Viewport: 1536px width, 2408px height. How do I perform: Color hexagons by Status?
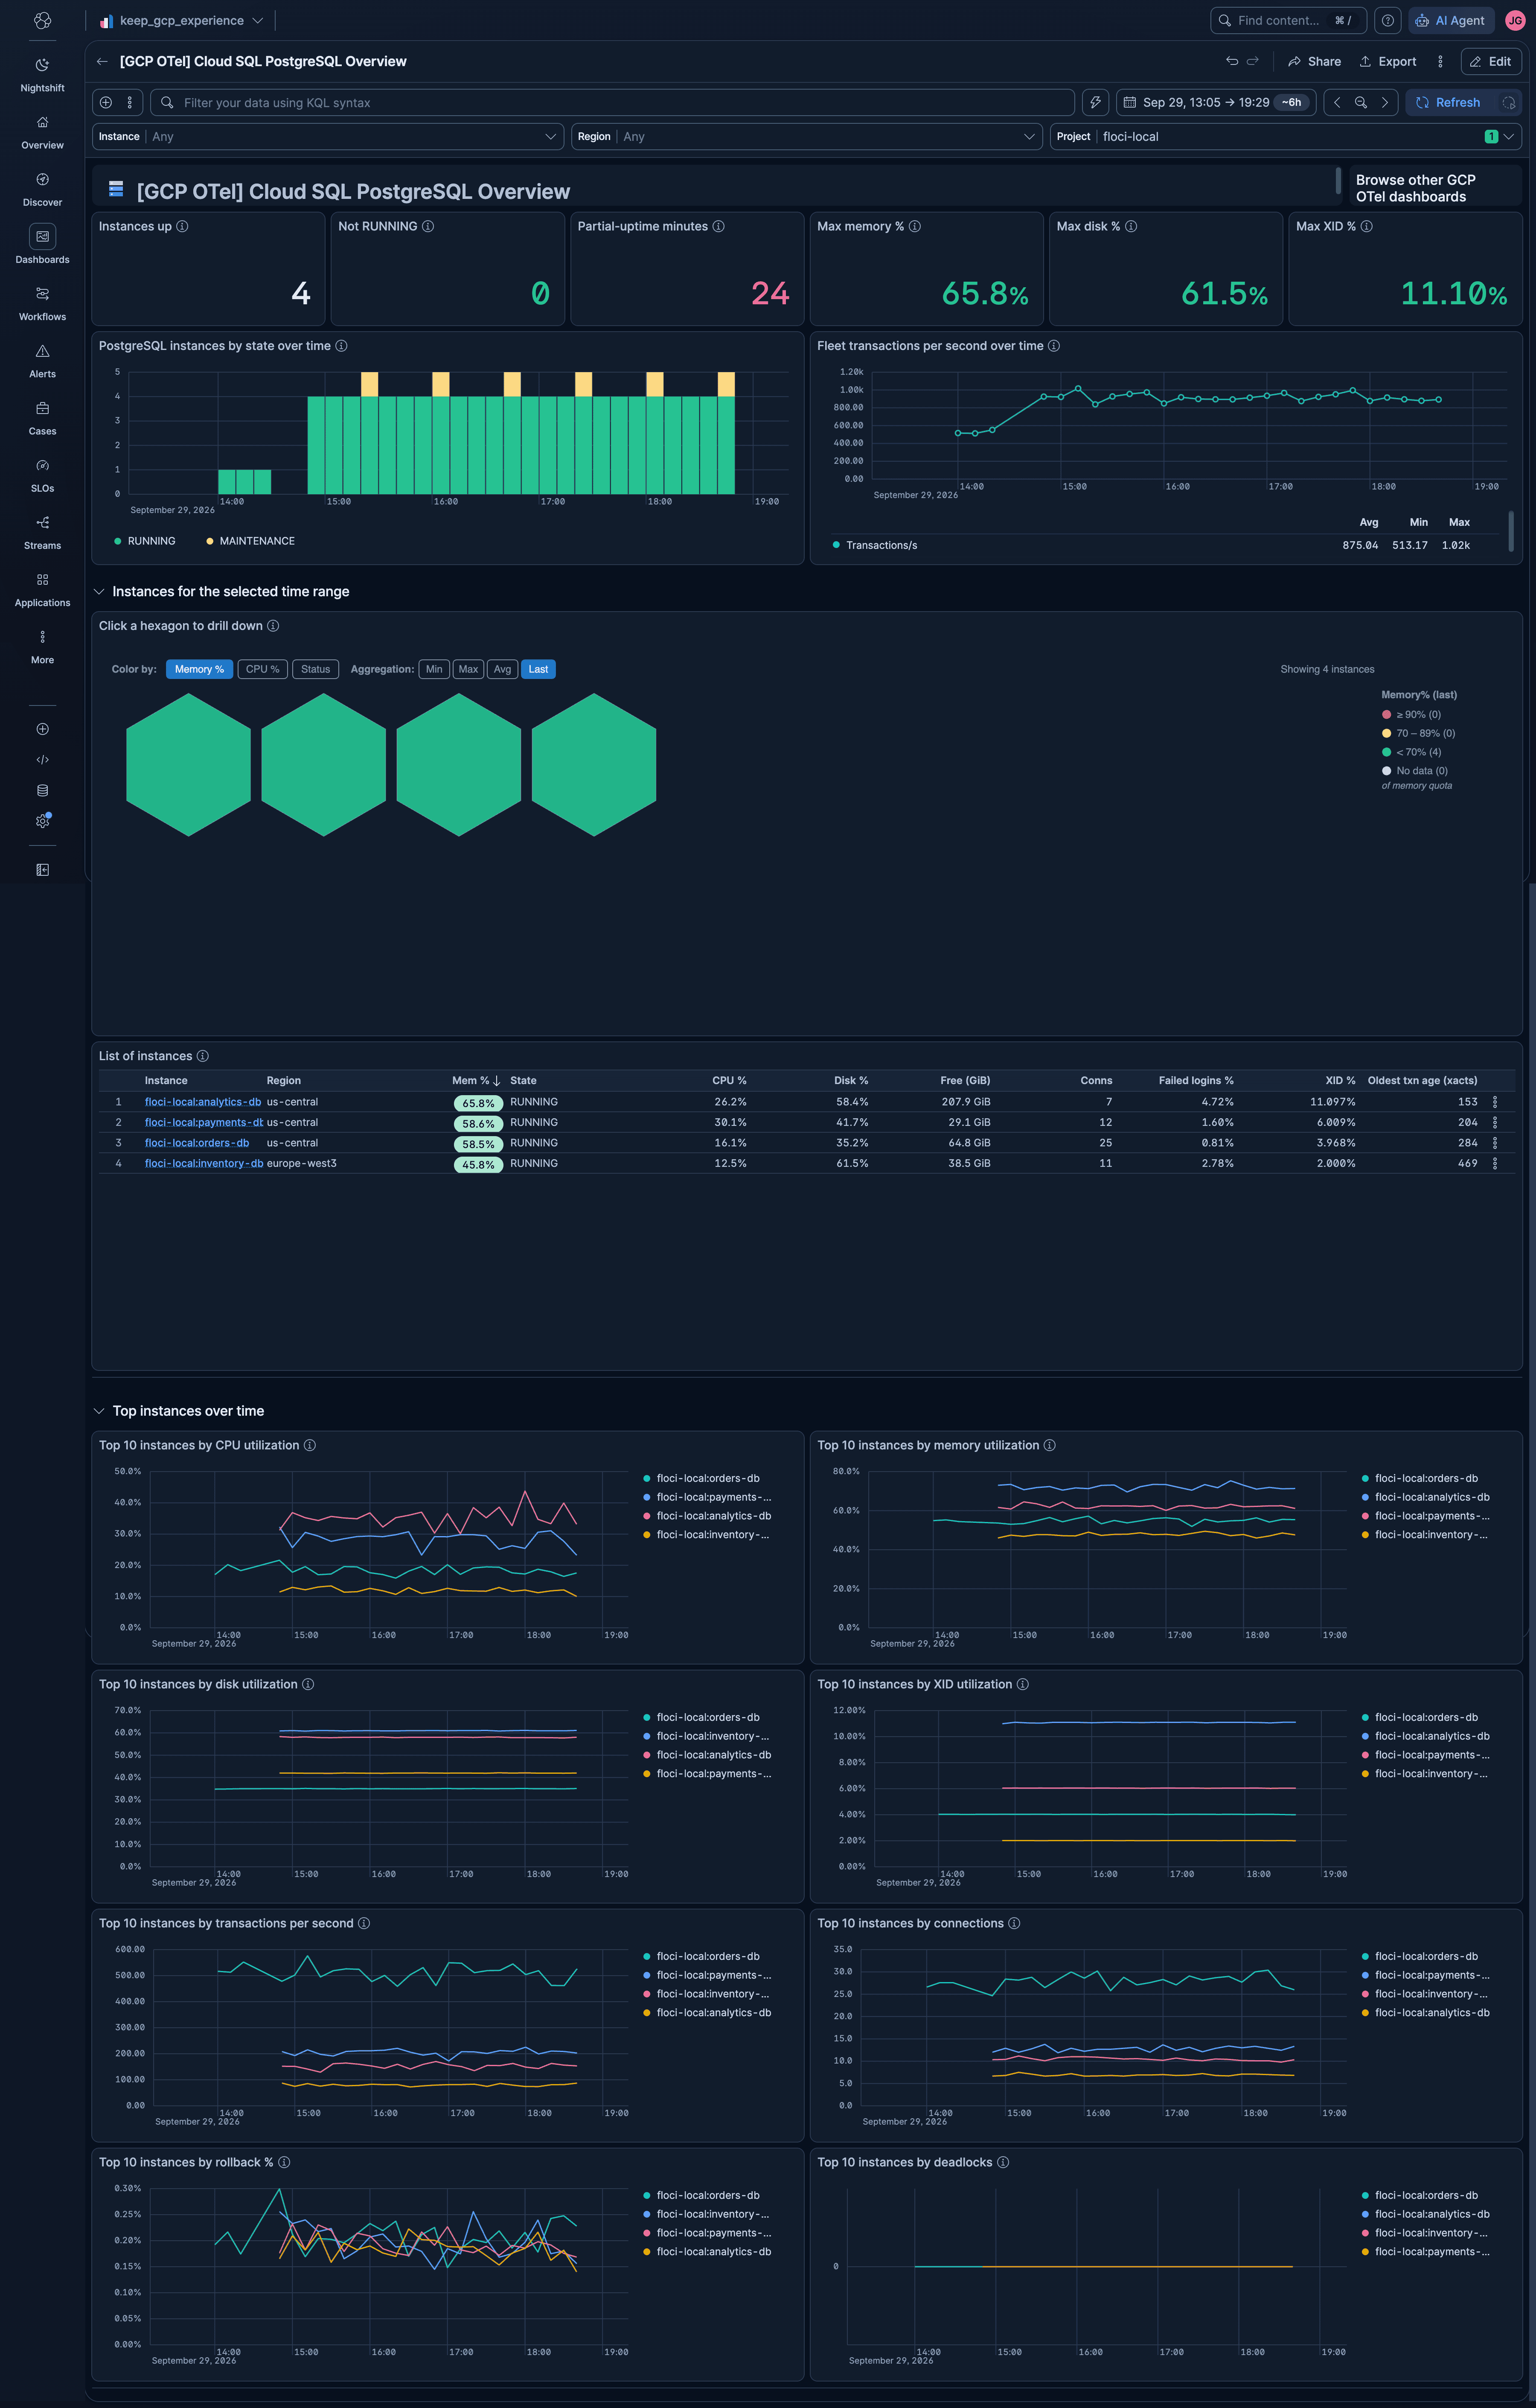[315, 669]
